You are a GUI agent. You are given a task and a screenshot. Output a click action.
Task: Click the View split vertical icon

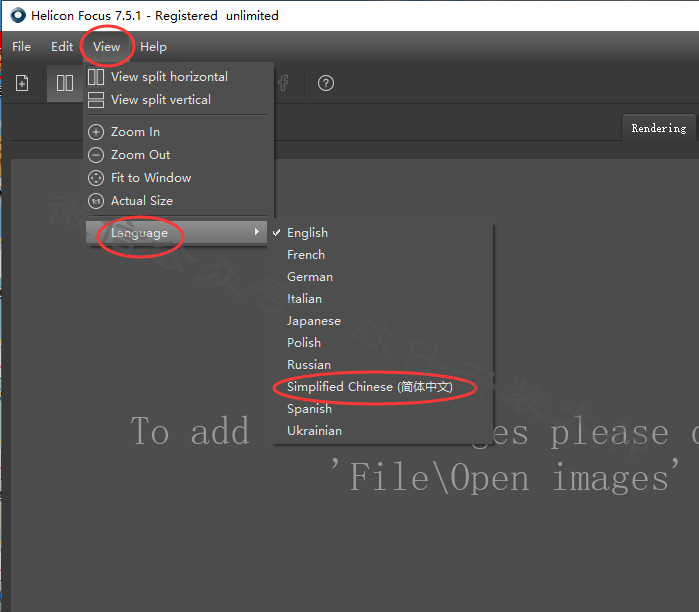point(96,100)
